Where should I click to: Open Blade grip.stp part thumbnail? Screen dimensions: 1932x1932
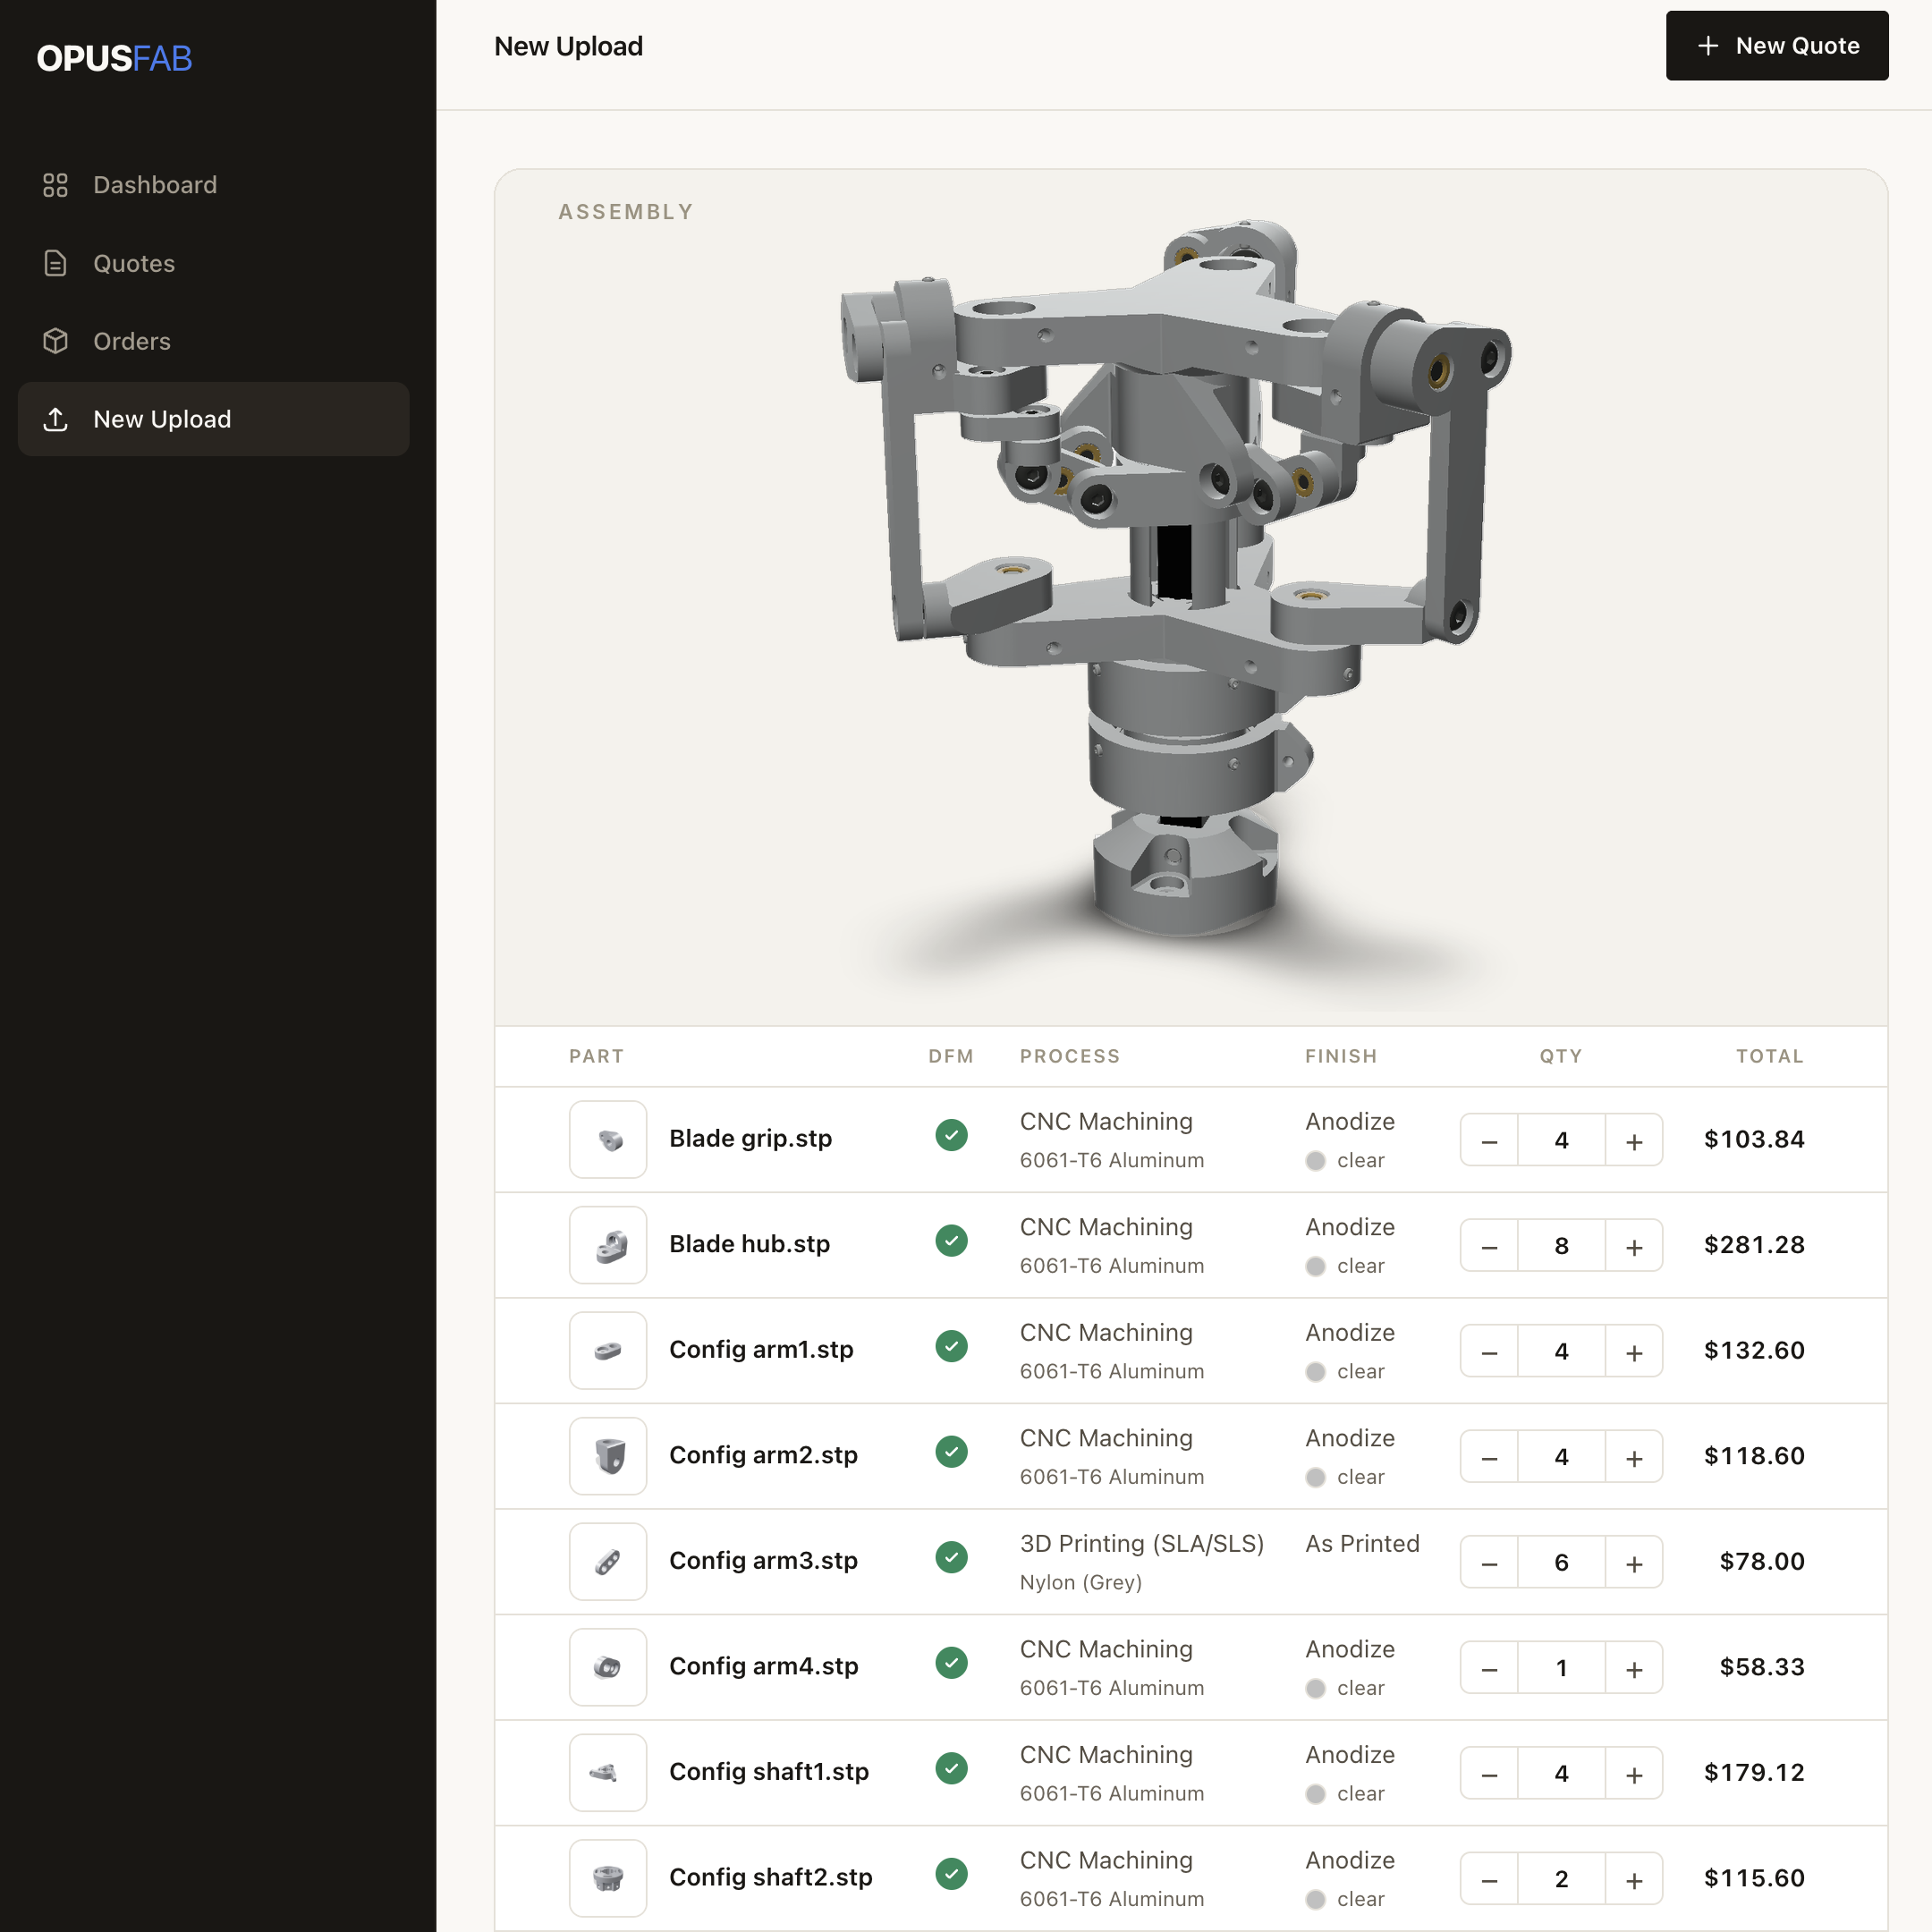pos(608,1140)
